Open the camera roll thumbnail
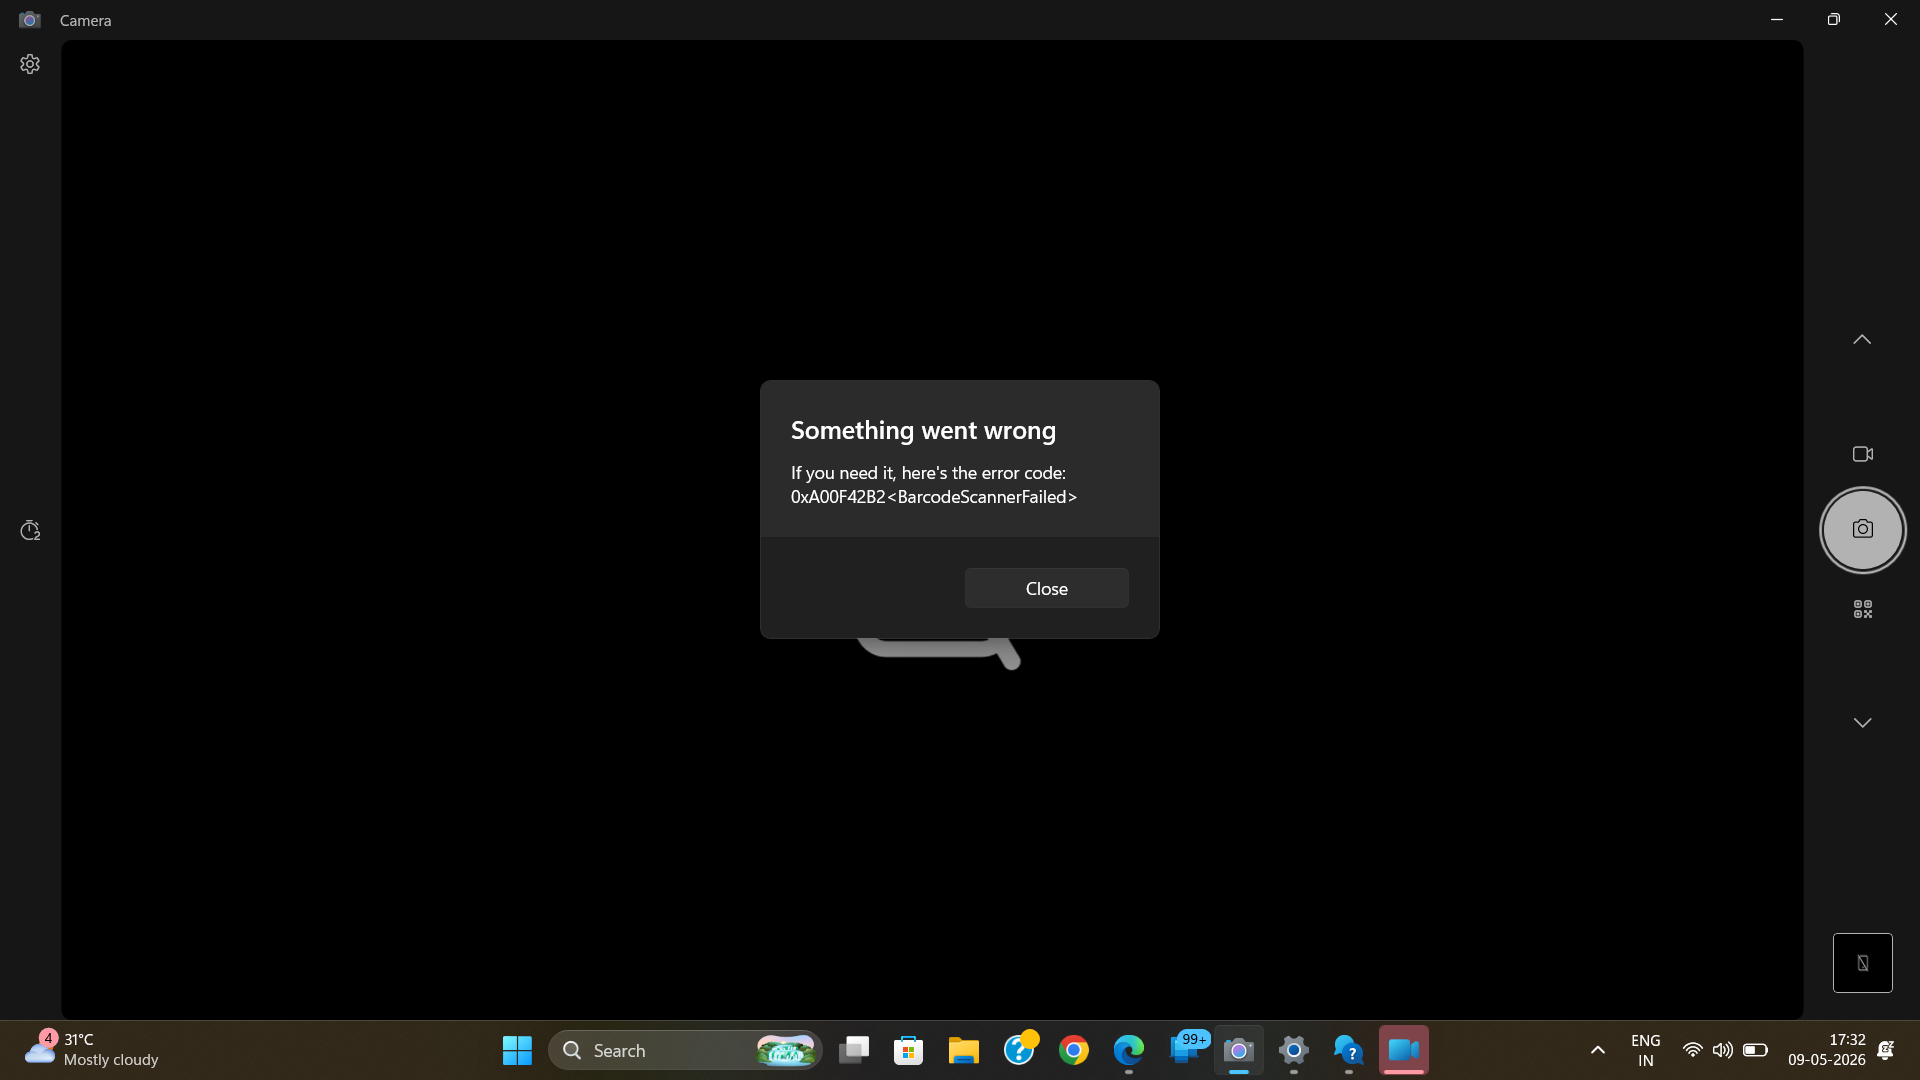Viewport: 1920px width, 1080px height. pos(1862,963)
